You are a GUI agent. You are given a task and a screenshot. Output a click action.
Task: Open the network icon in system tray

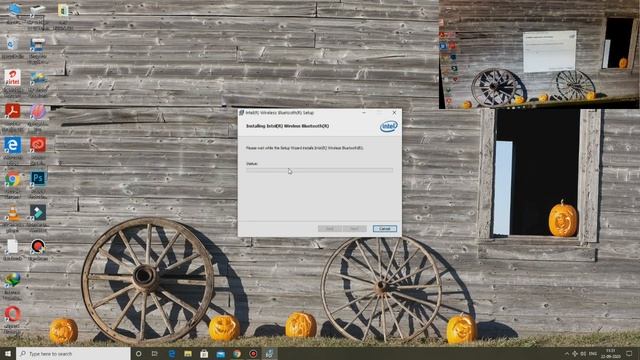point(575,353)
